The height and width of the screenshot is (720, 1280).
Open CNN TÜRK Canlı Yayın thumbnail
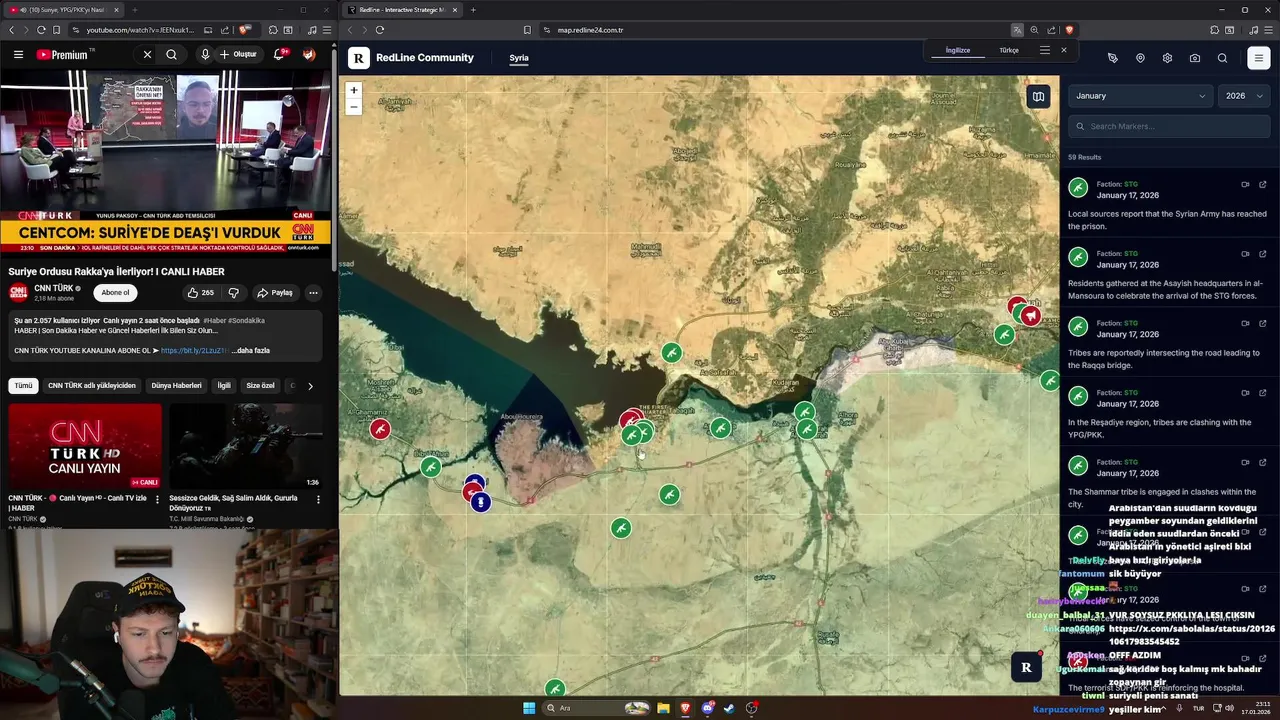85,446
